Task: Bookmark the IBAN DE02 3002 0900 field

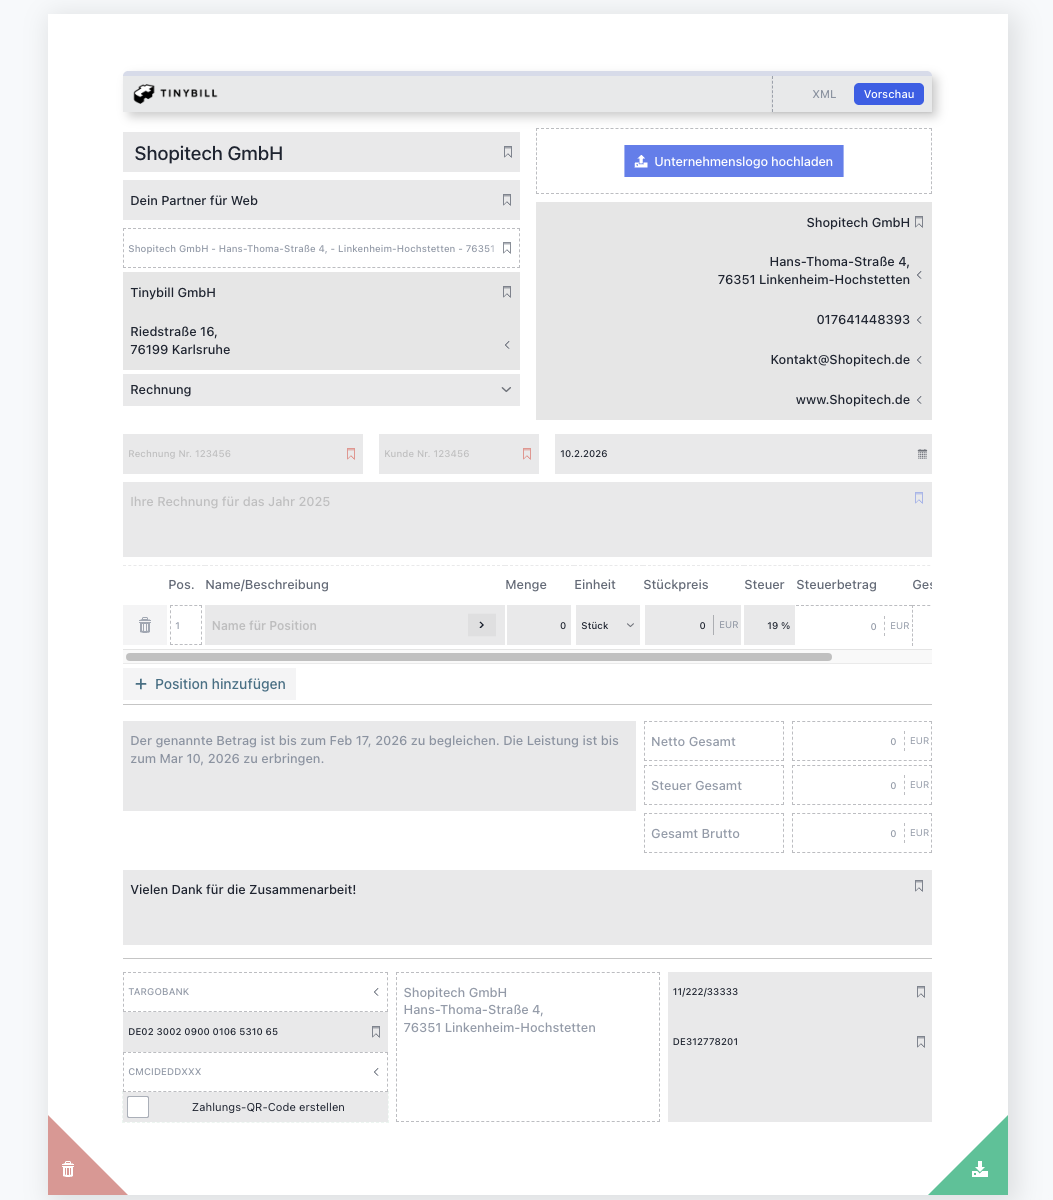Action: (x=378, y=1031)
